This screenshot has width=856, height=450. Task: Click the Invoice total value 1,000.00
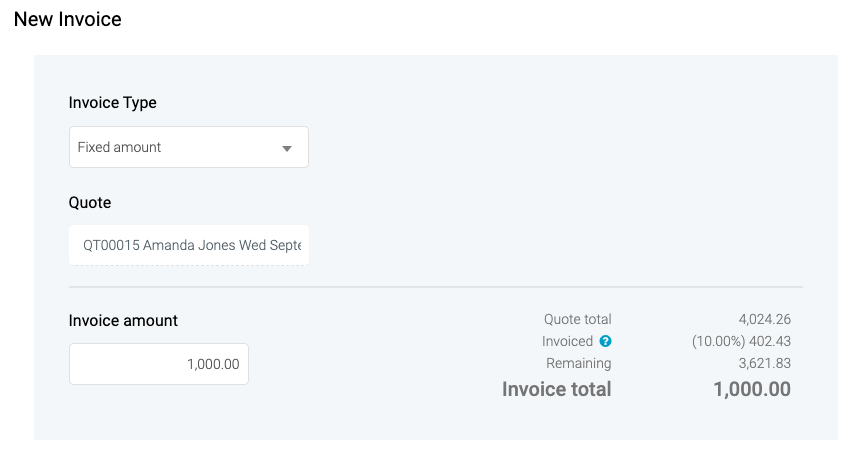(752, 389)
